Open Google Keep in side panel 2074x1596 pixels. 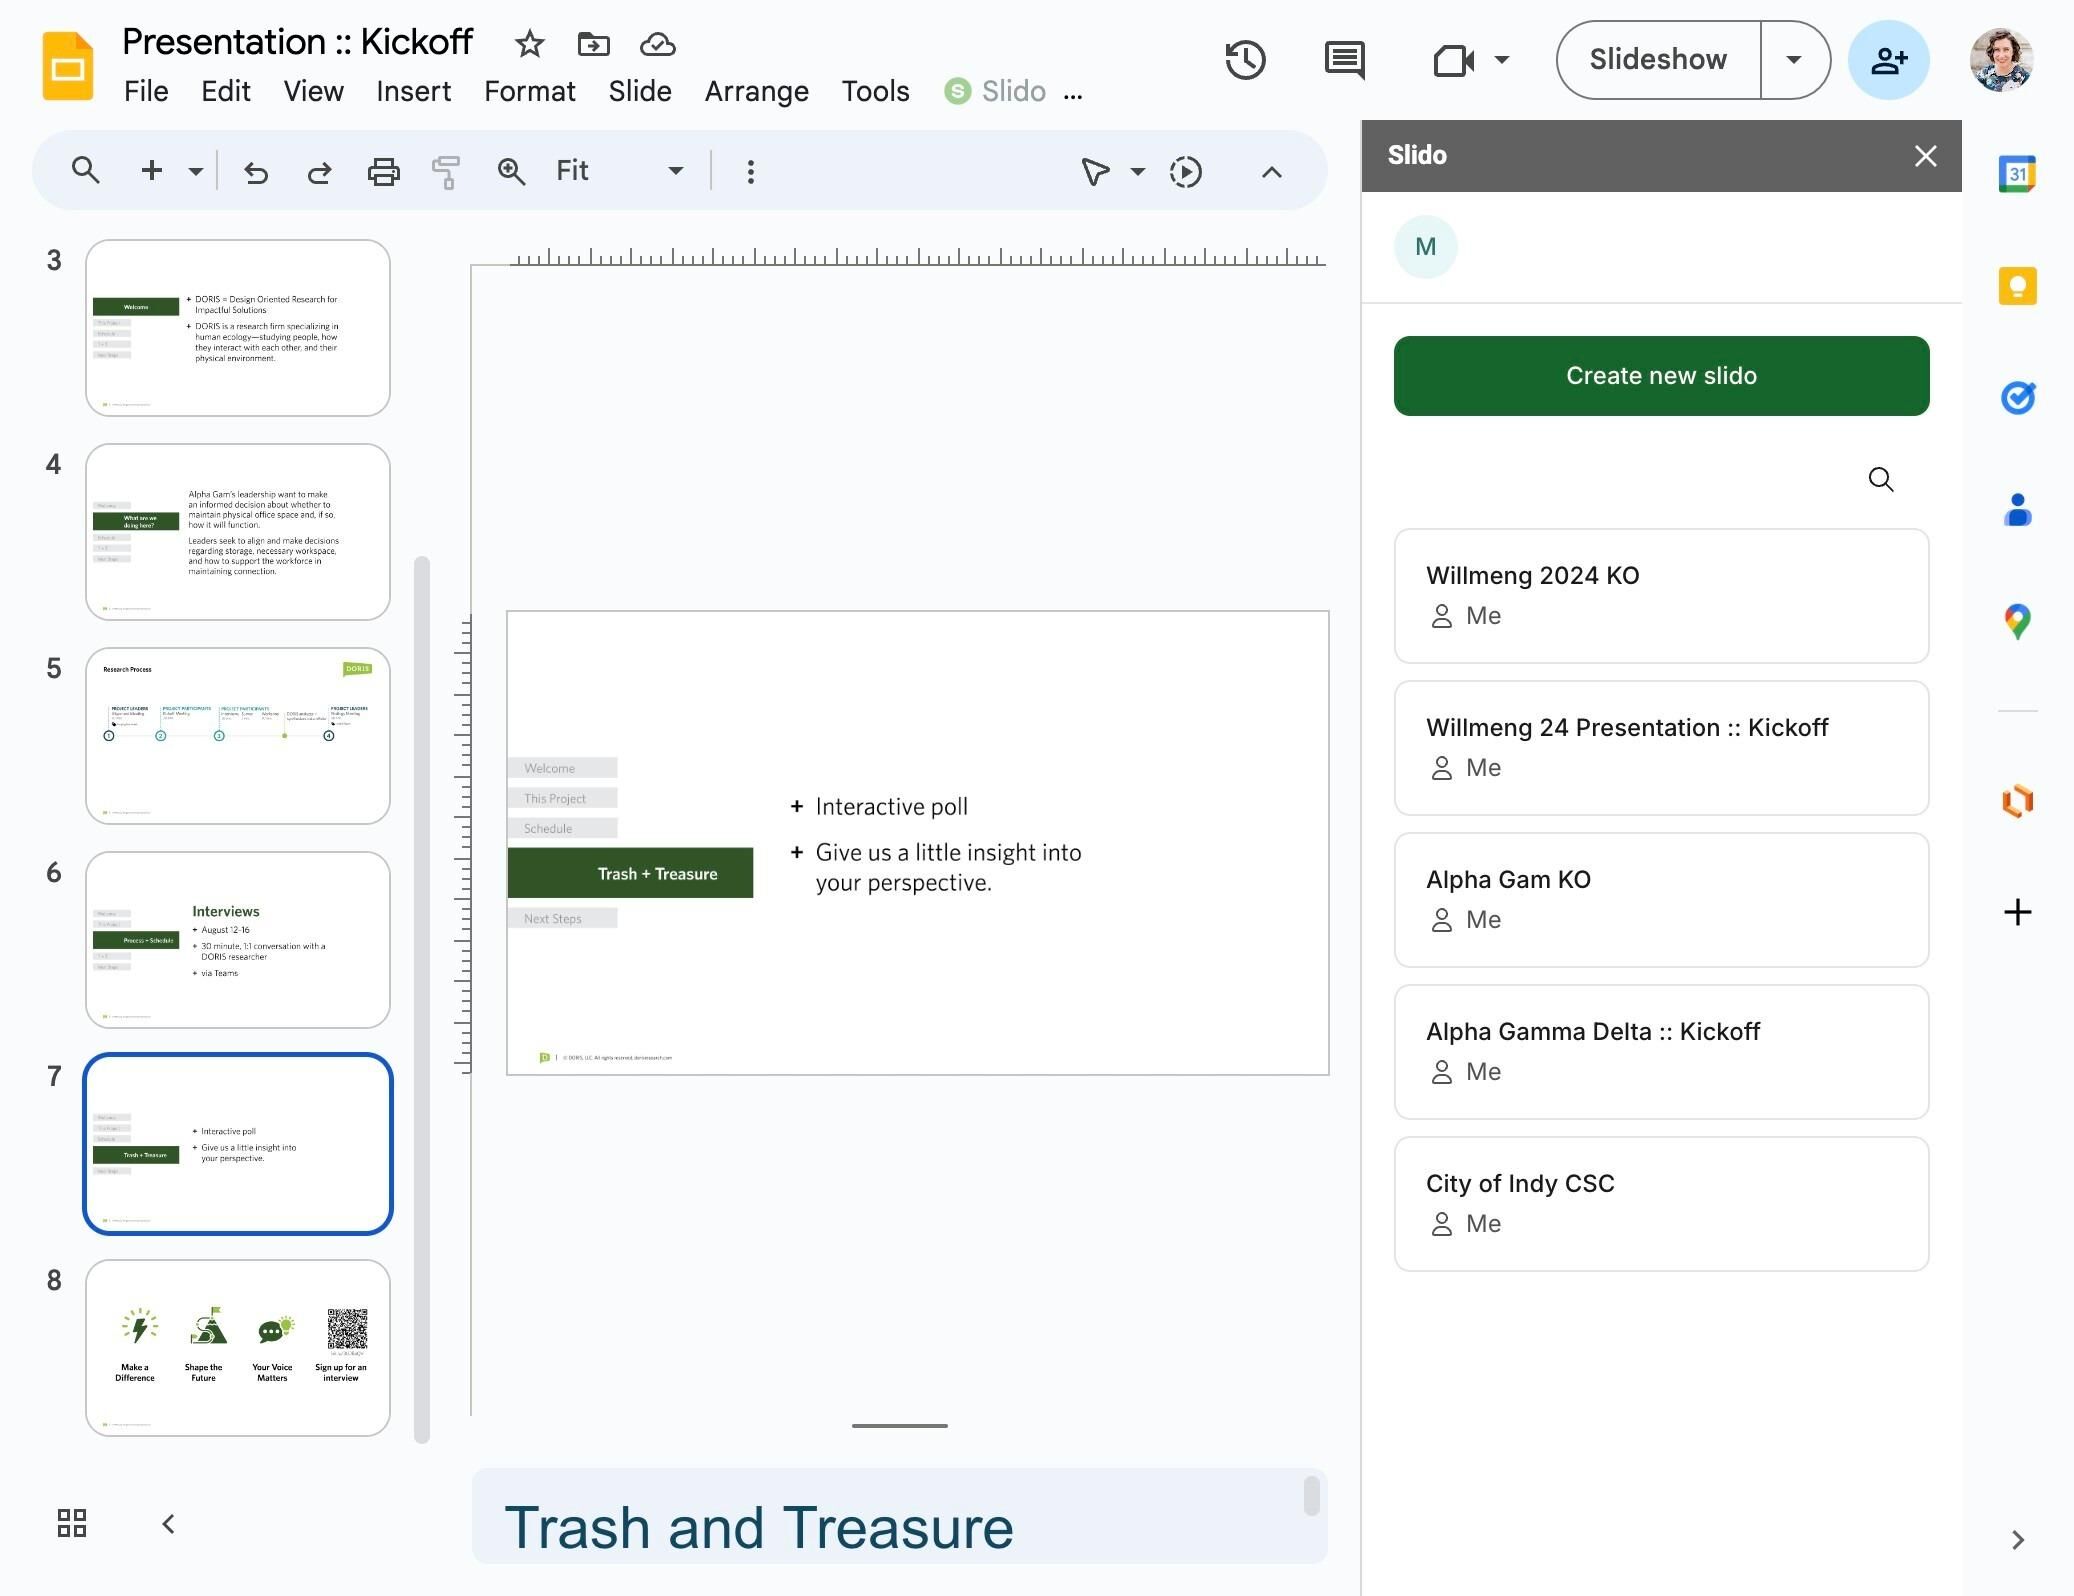pos(2017,287)
